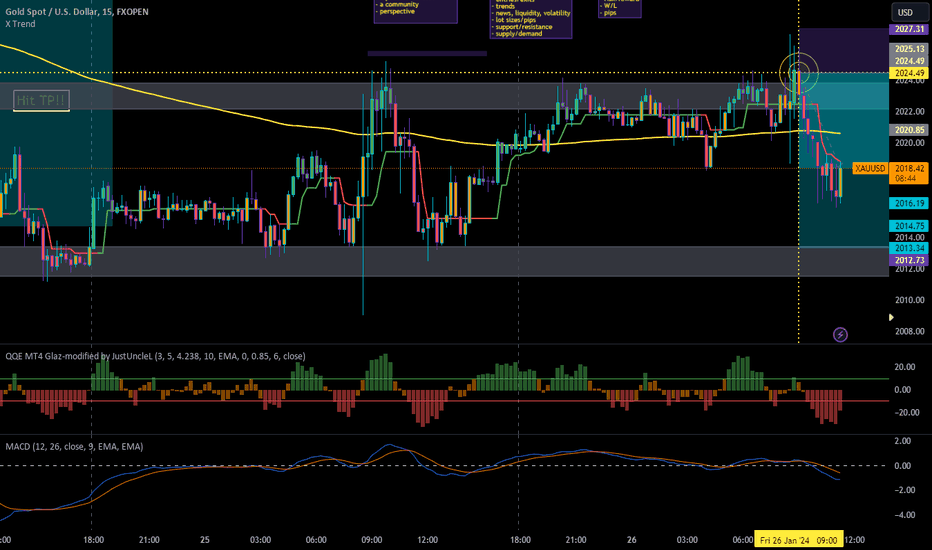Viewport: 932px width, 550px height.
Task: Click the Gold Spot / U.S. Dollar chart title
Action: click(77, 12)
